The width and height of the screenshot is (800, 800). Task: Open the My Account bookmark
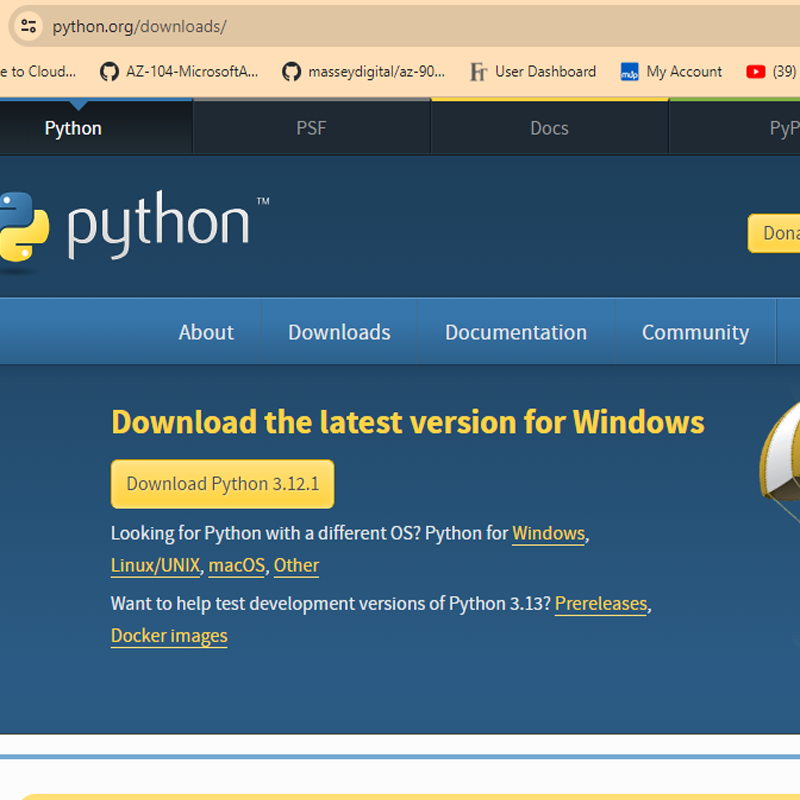[671, 71]
